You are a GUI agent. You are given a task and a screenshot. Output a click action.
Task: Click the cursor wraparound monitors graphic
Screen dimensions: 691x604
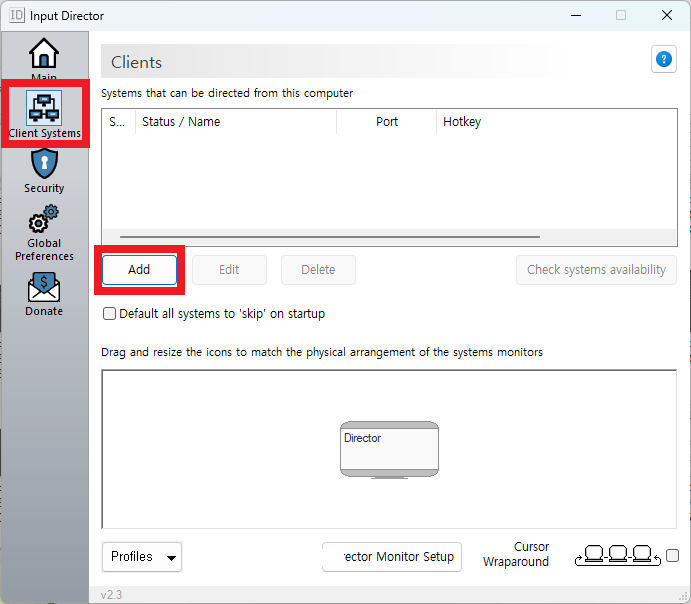click(x=618, y=556)
